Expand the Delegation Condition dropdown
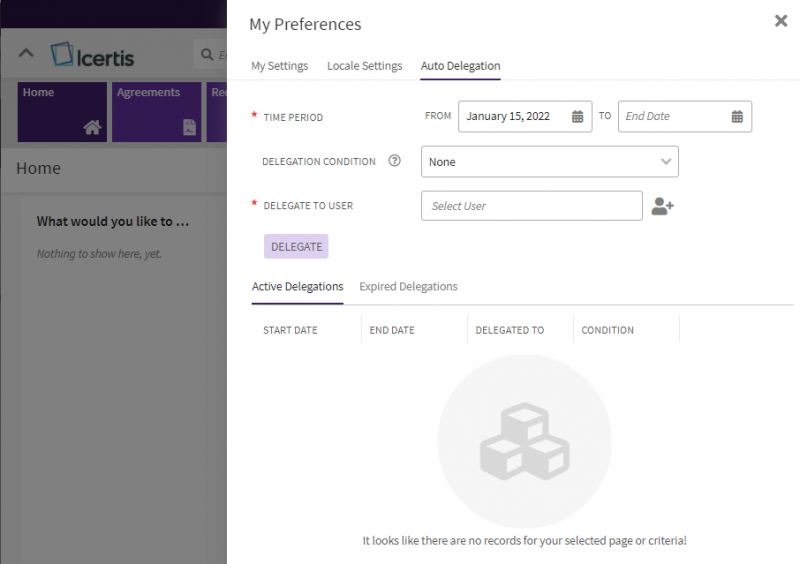The width and height of the screenshot is (800, 564). tap(549, 162)
